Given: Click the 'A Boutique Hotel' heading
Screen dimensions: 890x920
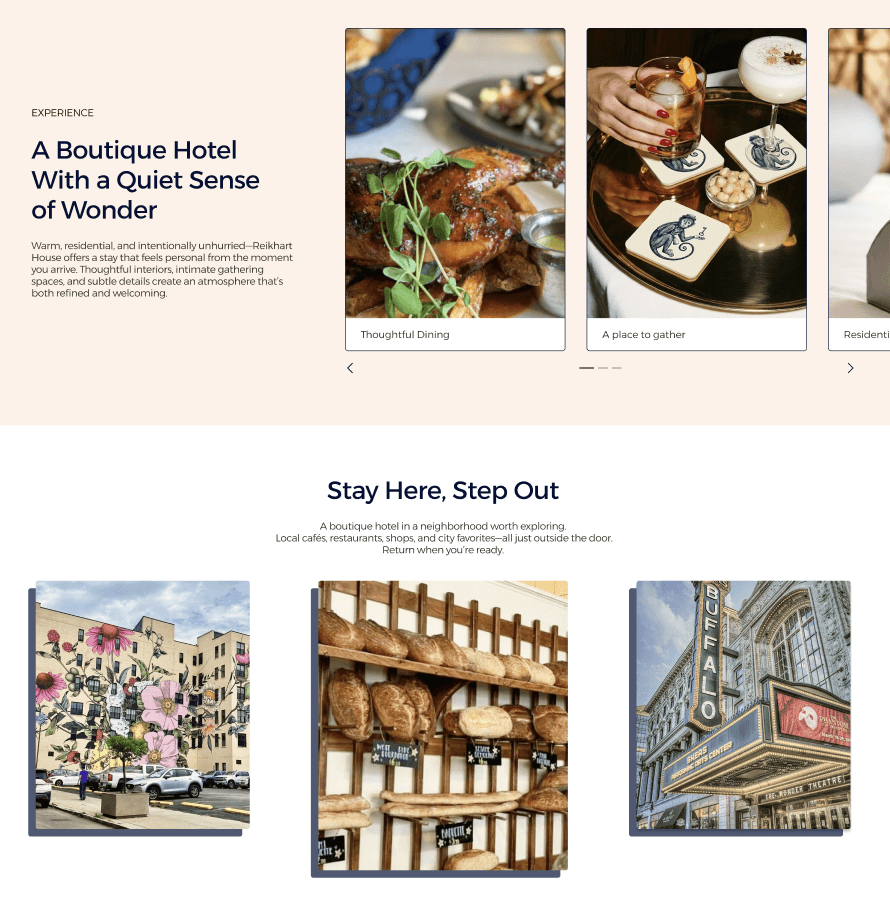Looking at the screenshot, I should (x=134, y=150).
